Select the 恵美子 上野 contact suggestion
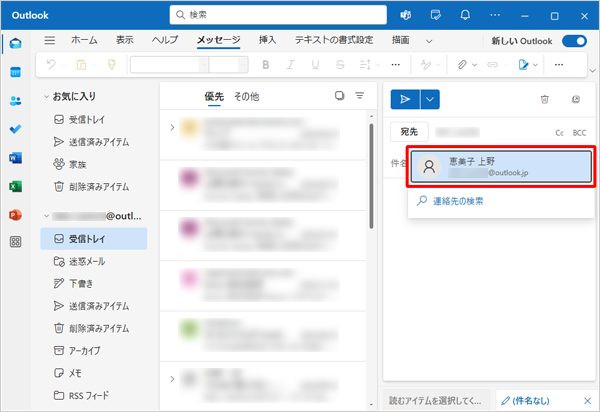Image resolution: width=600 pixels, height=412 pixels. pyautogui.click(x=501, y=166)
